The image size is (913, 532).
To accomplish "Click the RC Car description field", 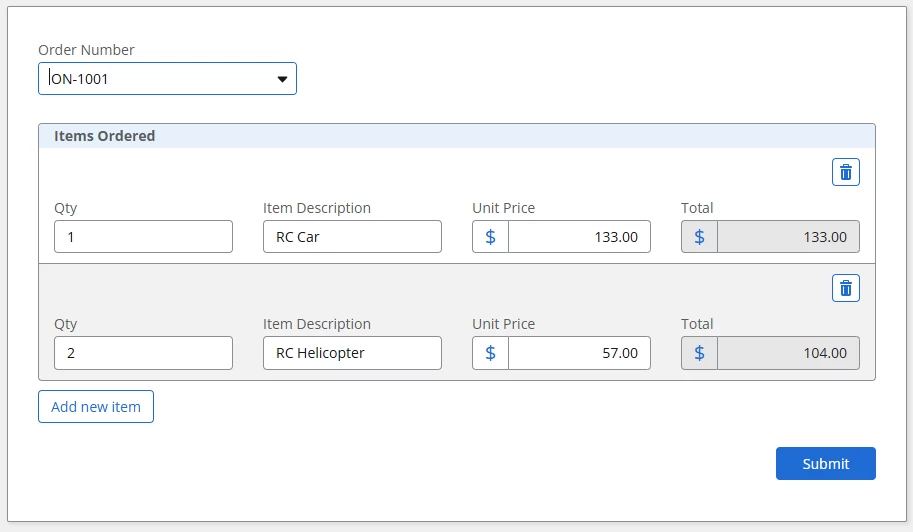I will coord(352,237).
